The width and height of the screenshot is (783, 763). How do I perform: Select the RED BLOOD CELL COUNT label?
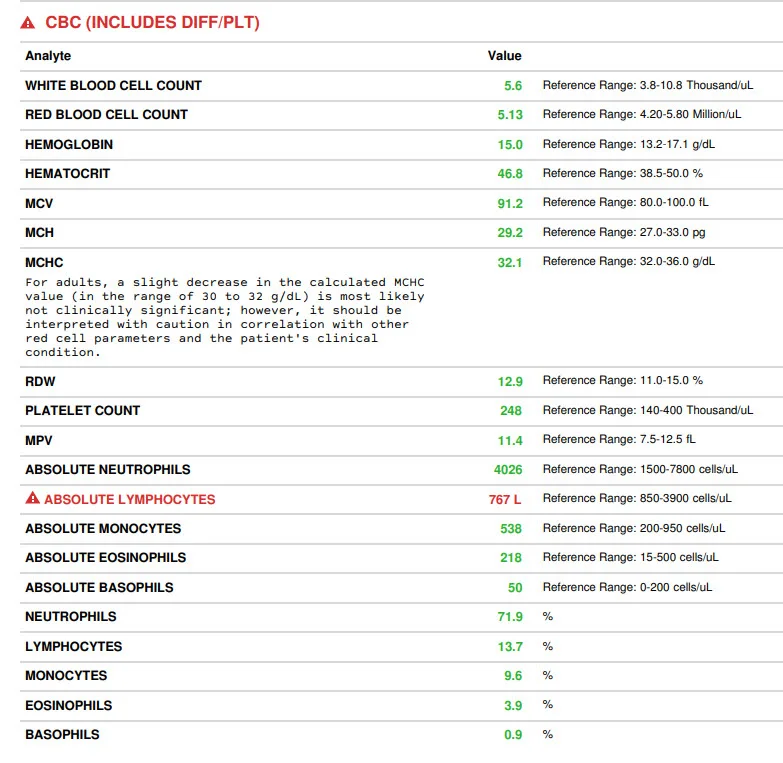tap(106, 115)
